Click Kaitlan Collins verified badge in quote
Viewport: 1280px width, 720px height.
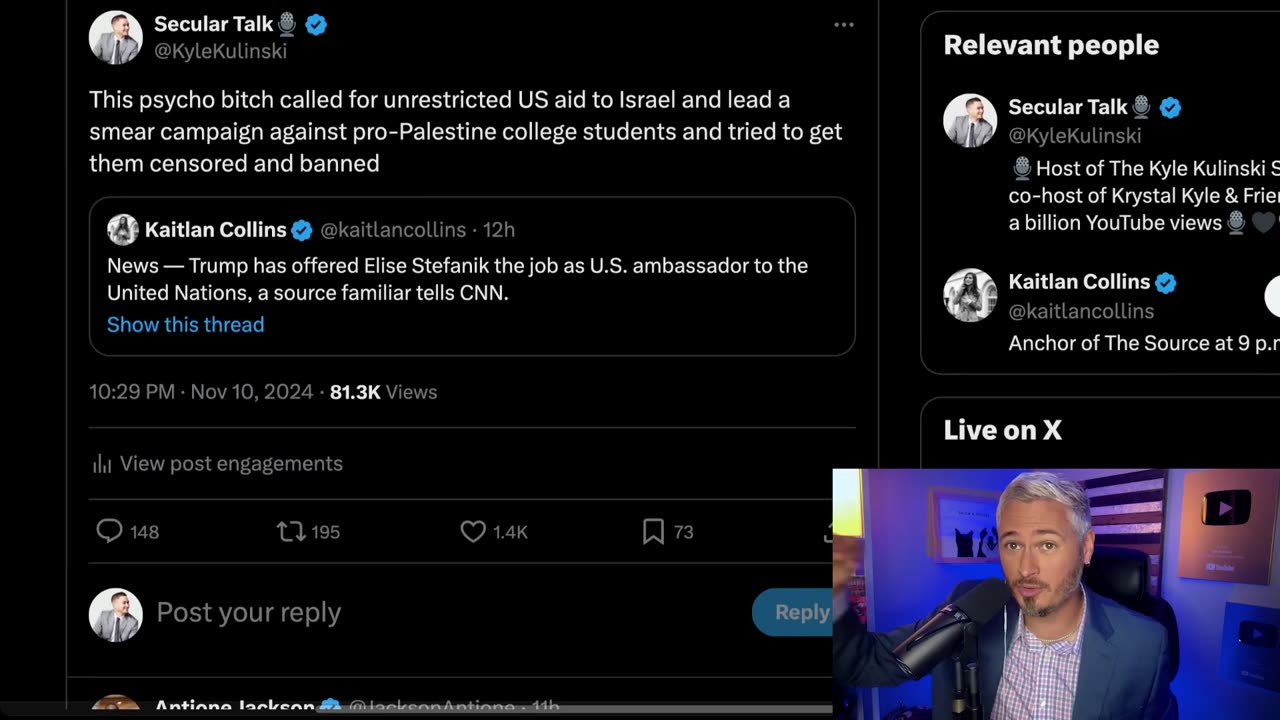tap(302, 230)
